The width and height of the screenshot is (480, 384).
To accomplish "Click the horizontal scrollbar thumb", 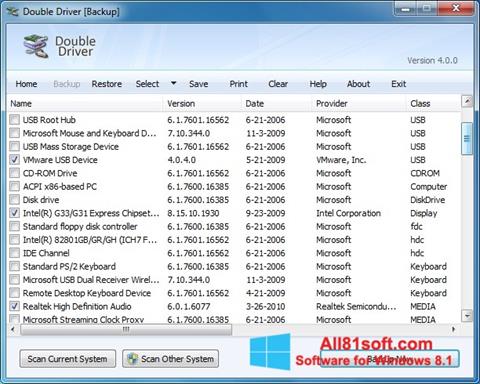I will point(126,330).
